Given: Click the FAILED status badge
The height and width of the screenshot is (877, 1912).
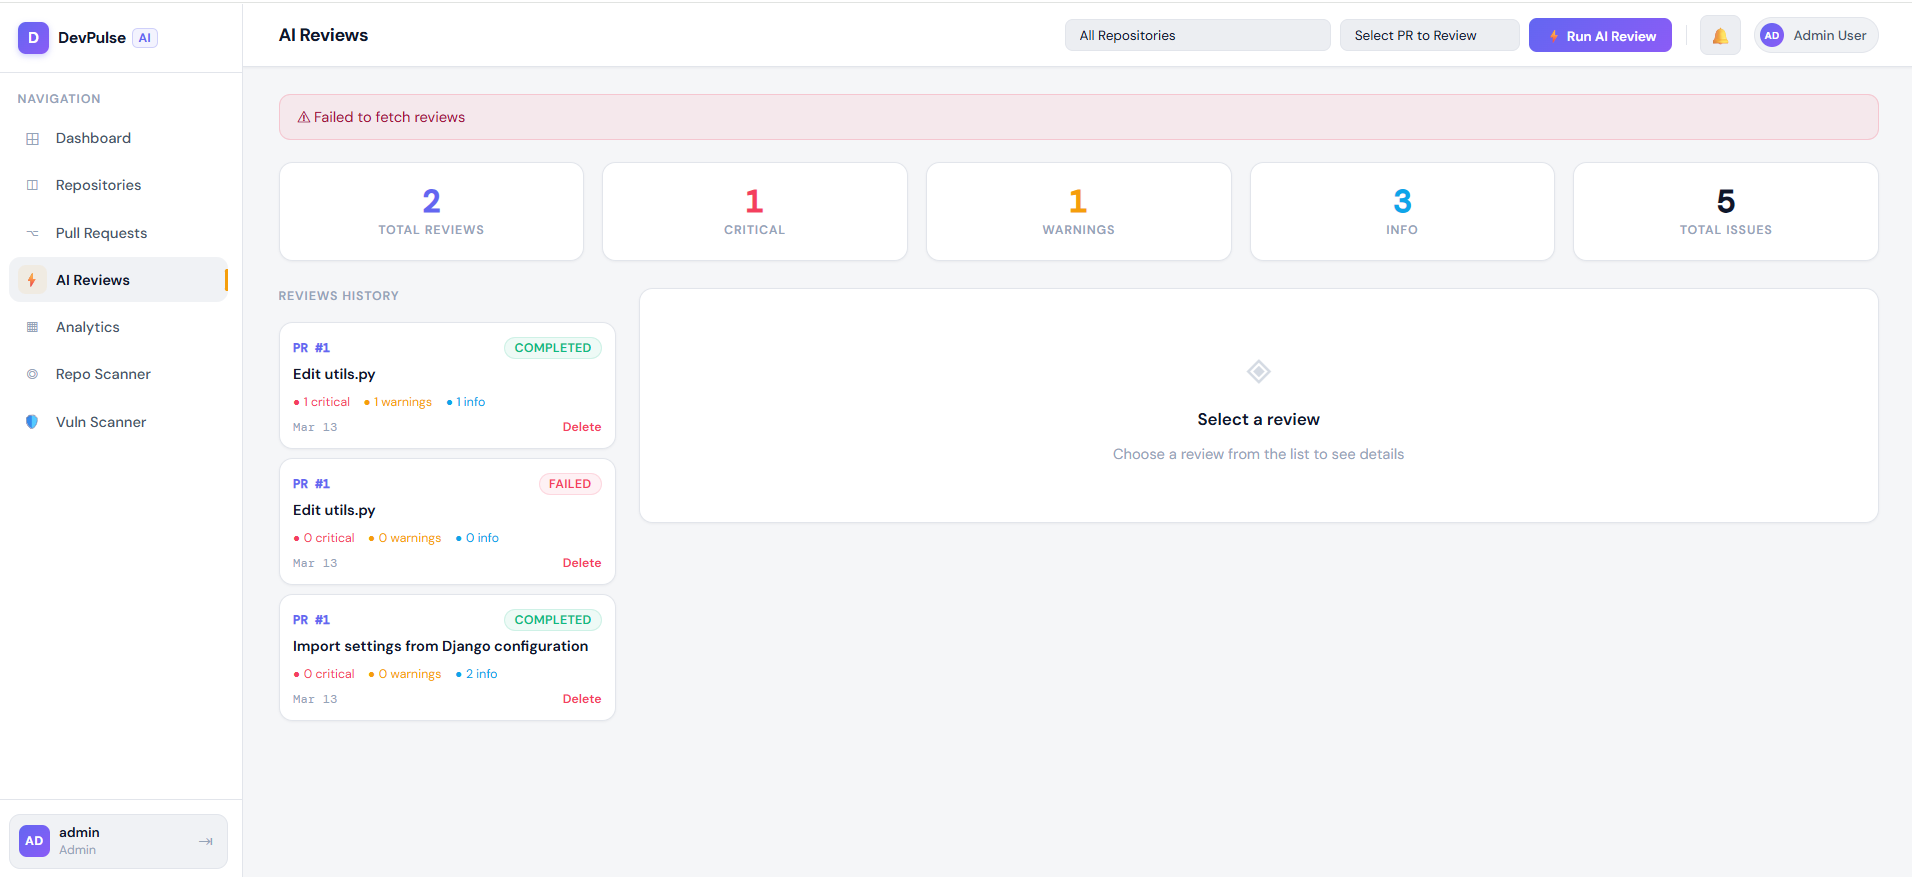Looking at the screenshot, I should 570,484.
